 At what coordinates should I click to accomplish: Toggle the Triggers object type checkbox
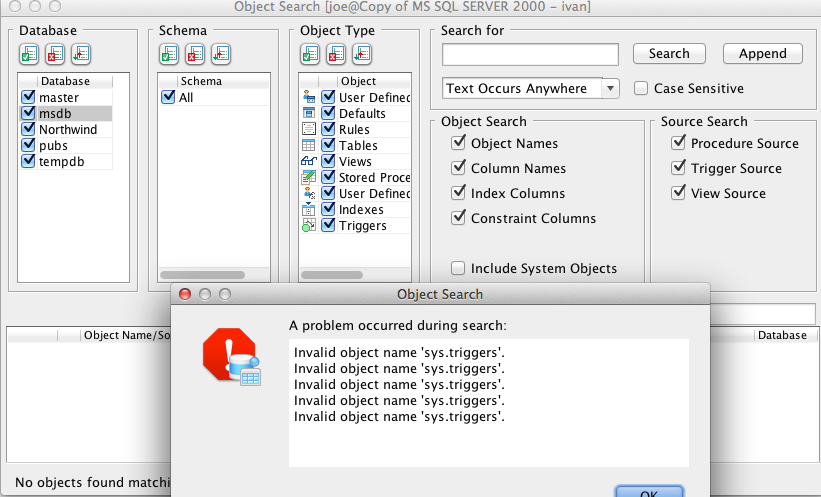[328, 225]
